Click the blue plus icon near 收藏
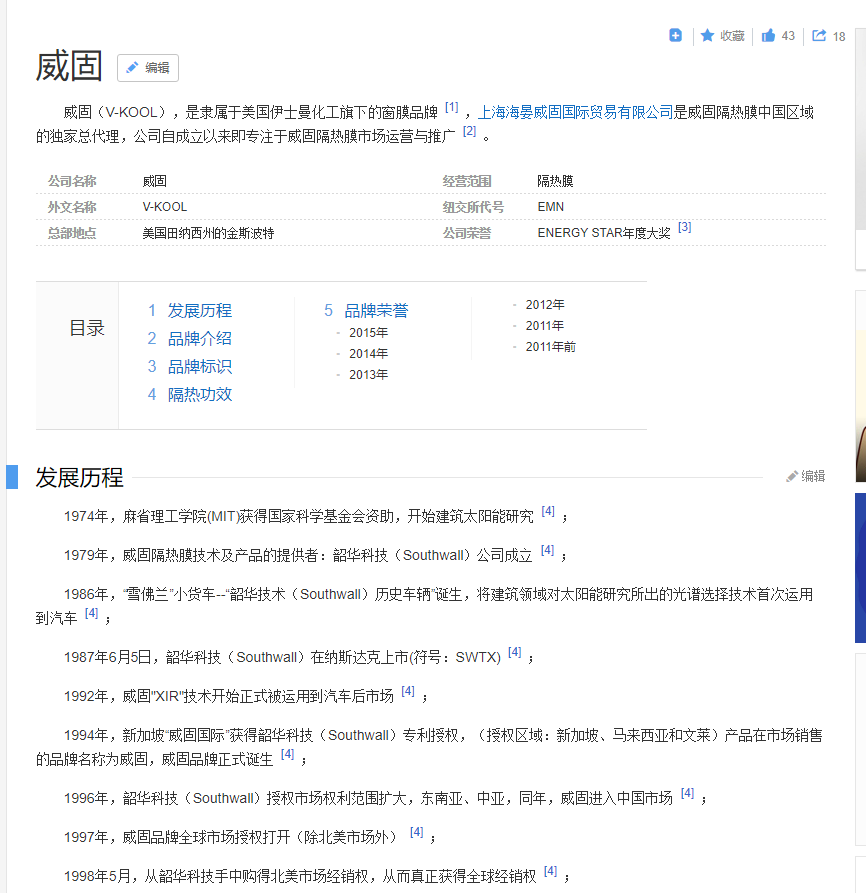The image size is (866, 893). point(675,35)
